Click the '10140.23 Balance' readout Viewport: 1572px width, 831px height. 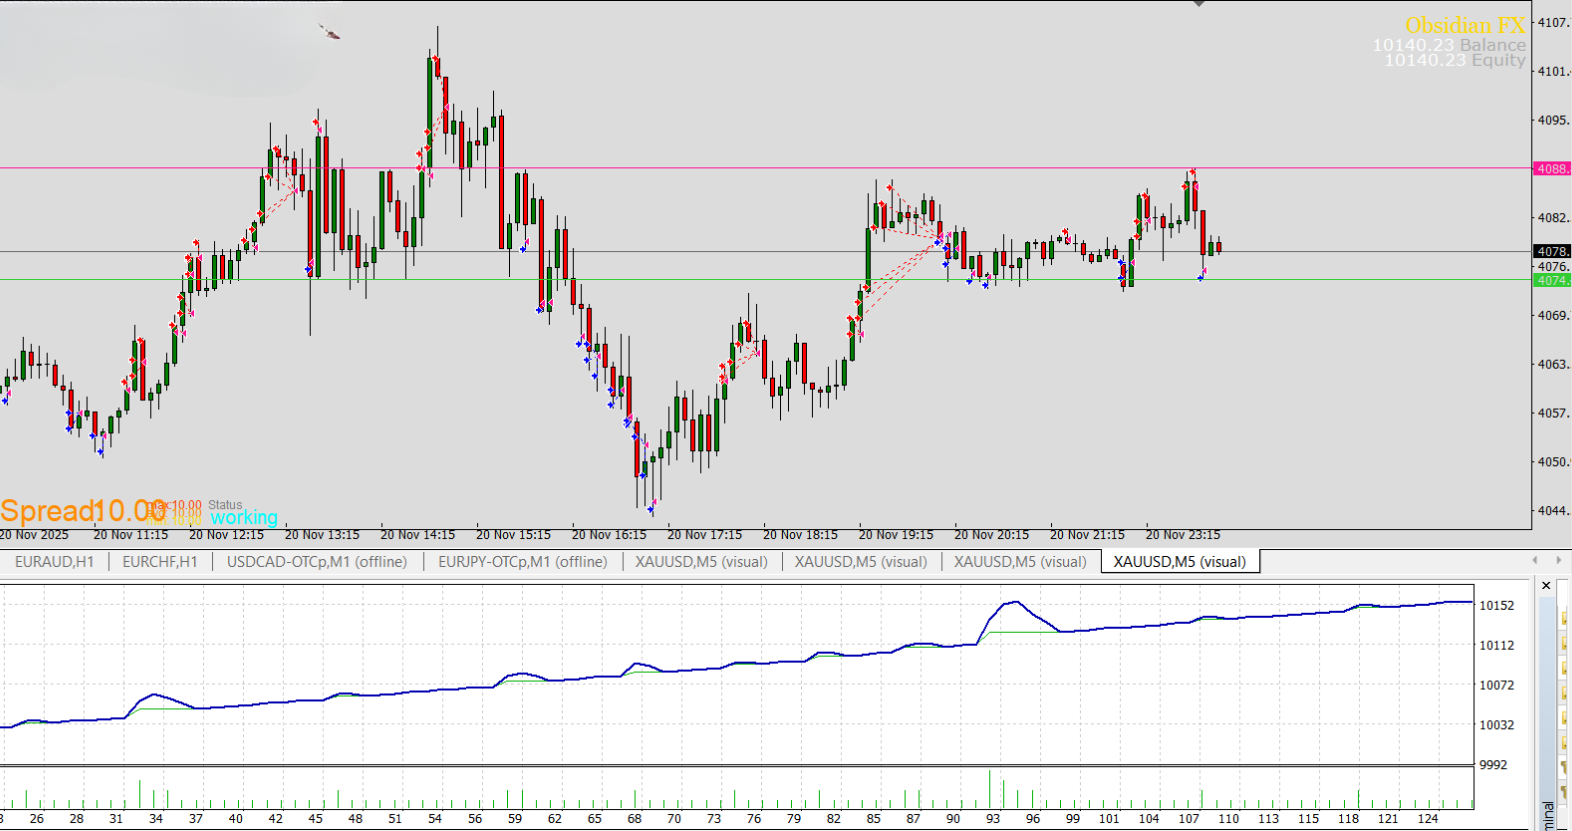(x=1449, y=45)
